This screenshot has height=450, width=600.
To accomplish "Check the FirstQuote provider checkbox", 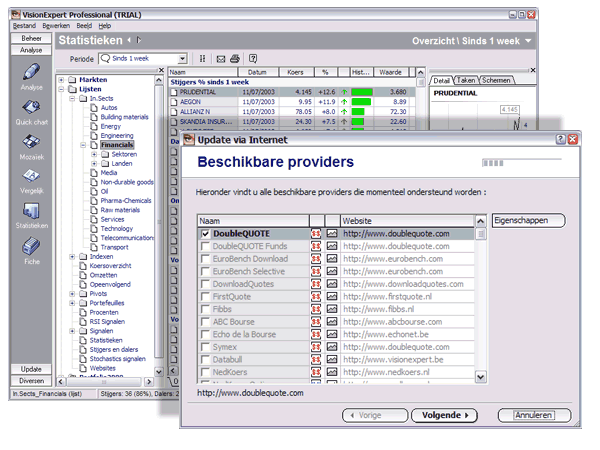I will pyautogui.click(x=205, y=297).
